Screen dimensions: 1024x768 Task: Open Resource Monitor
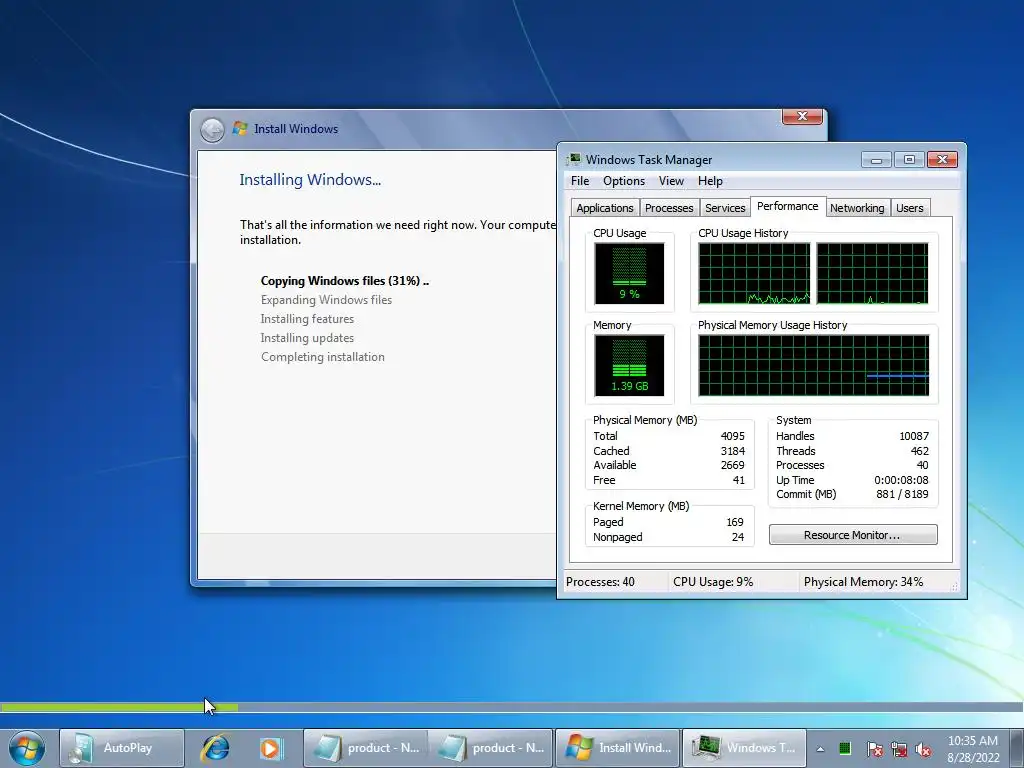pyautogui.click(x=852, y=535)
